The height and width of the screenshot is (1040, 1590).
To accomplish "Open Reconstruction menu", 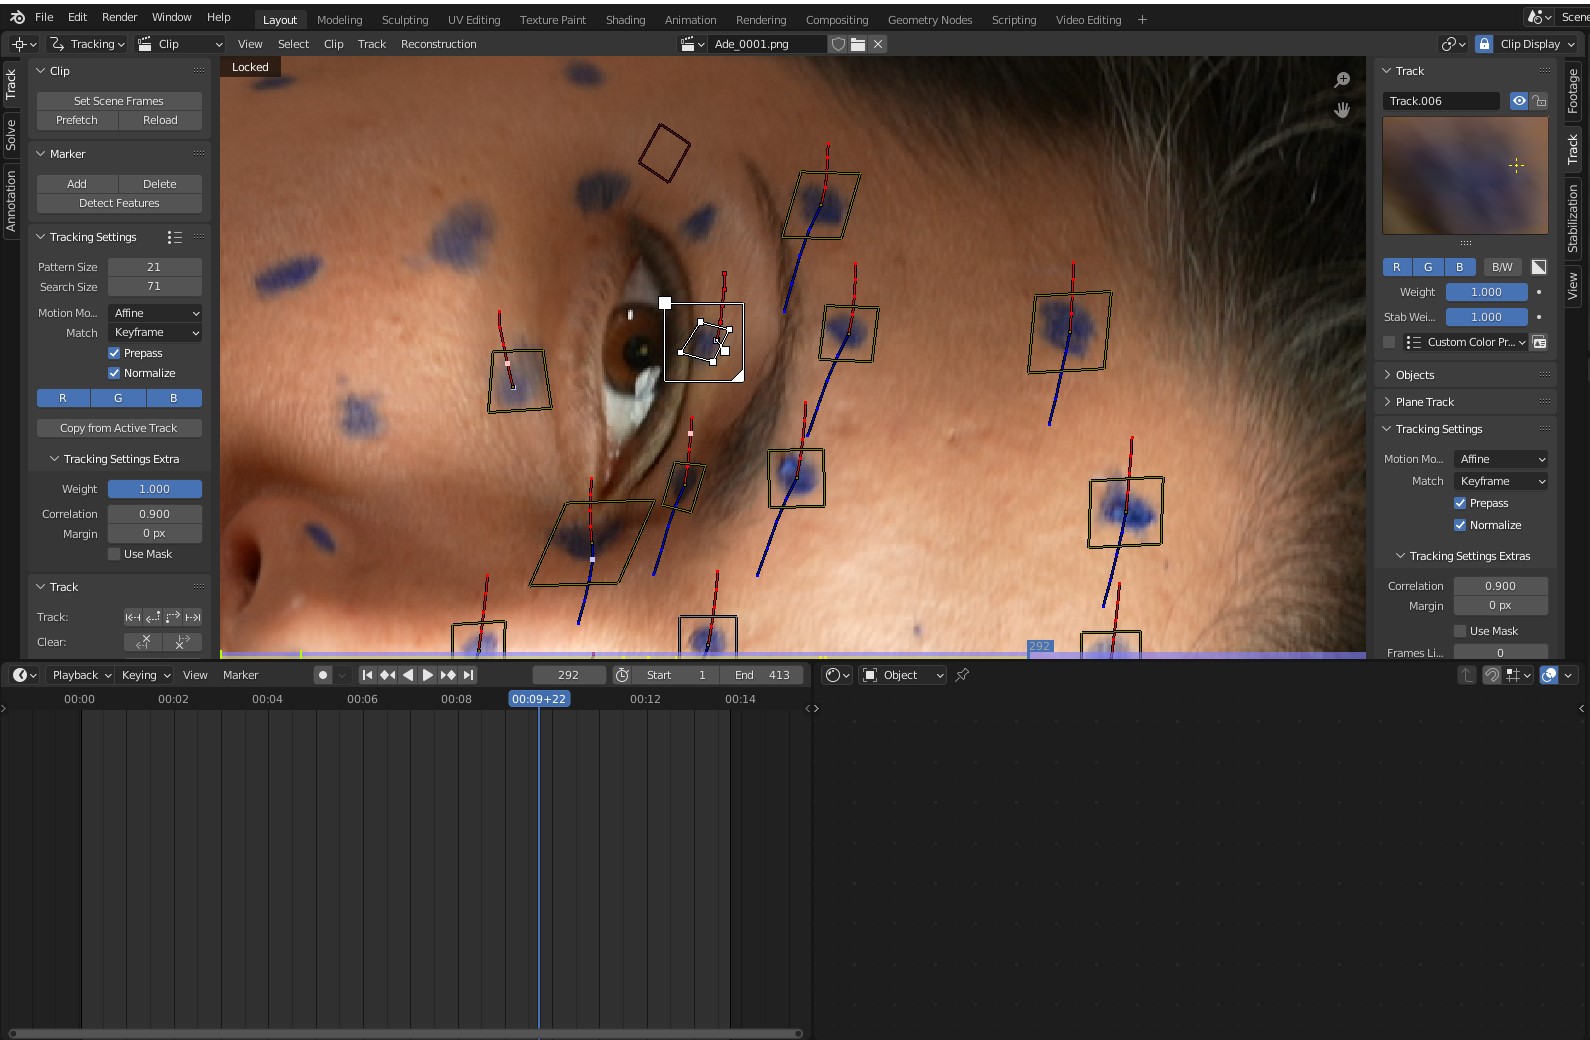I will (438, 44).
